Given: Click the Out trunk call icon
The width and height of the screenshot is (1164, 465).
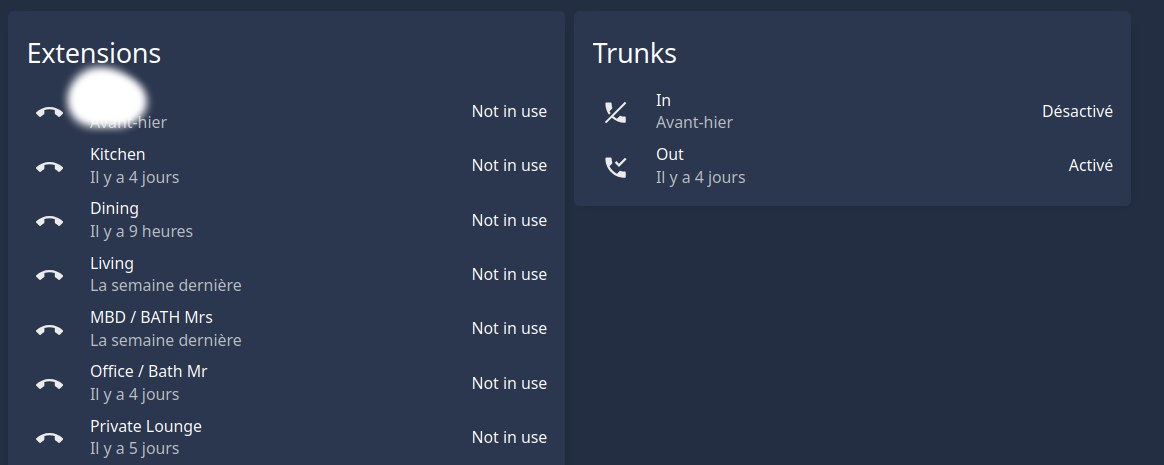Looking at the screenshot, I should (x=615, y=166).
